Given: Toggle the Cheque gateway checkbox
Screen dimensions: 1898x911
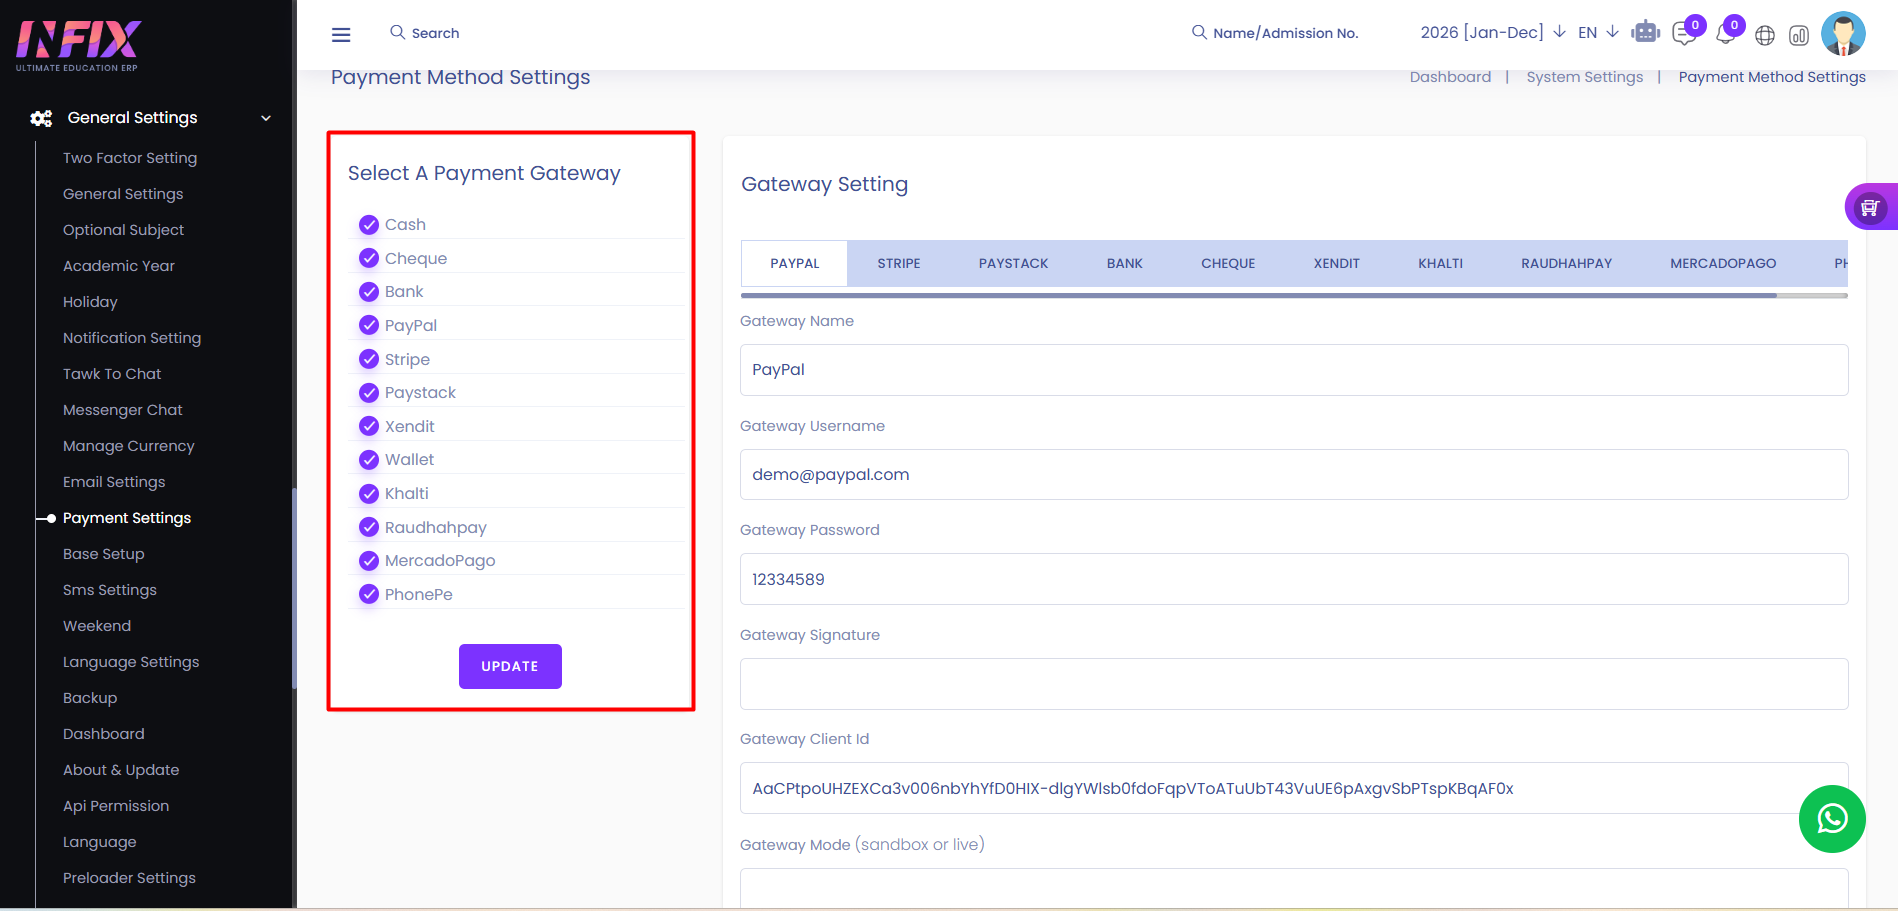Looking at the screenshot, I should (369, 258).
